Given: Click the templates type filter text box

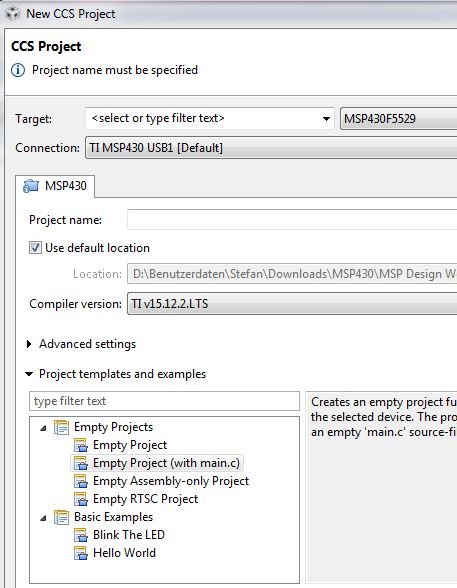Looking at the screenshot, I should click(x=164, y=401).
